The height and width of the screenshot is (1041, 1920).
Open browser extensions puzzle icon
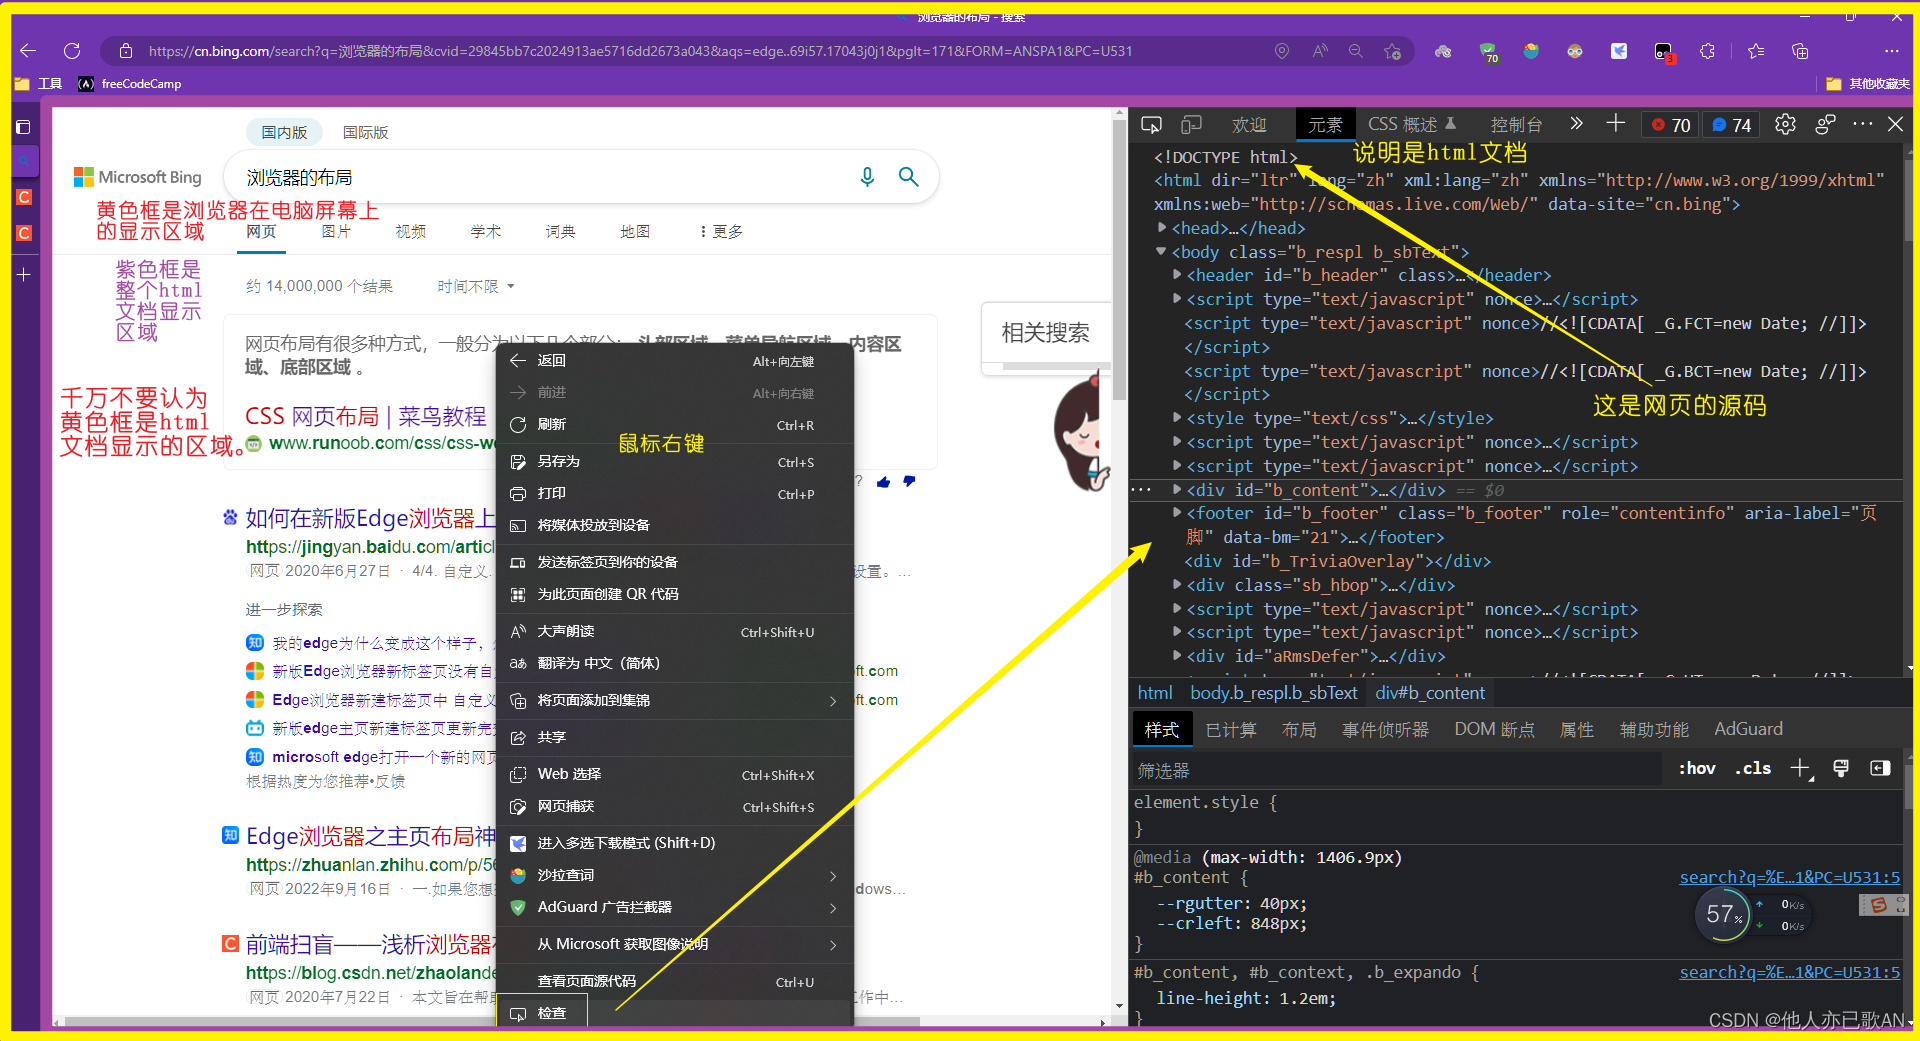coord(1707,51)
